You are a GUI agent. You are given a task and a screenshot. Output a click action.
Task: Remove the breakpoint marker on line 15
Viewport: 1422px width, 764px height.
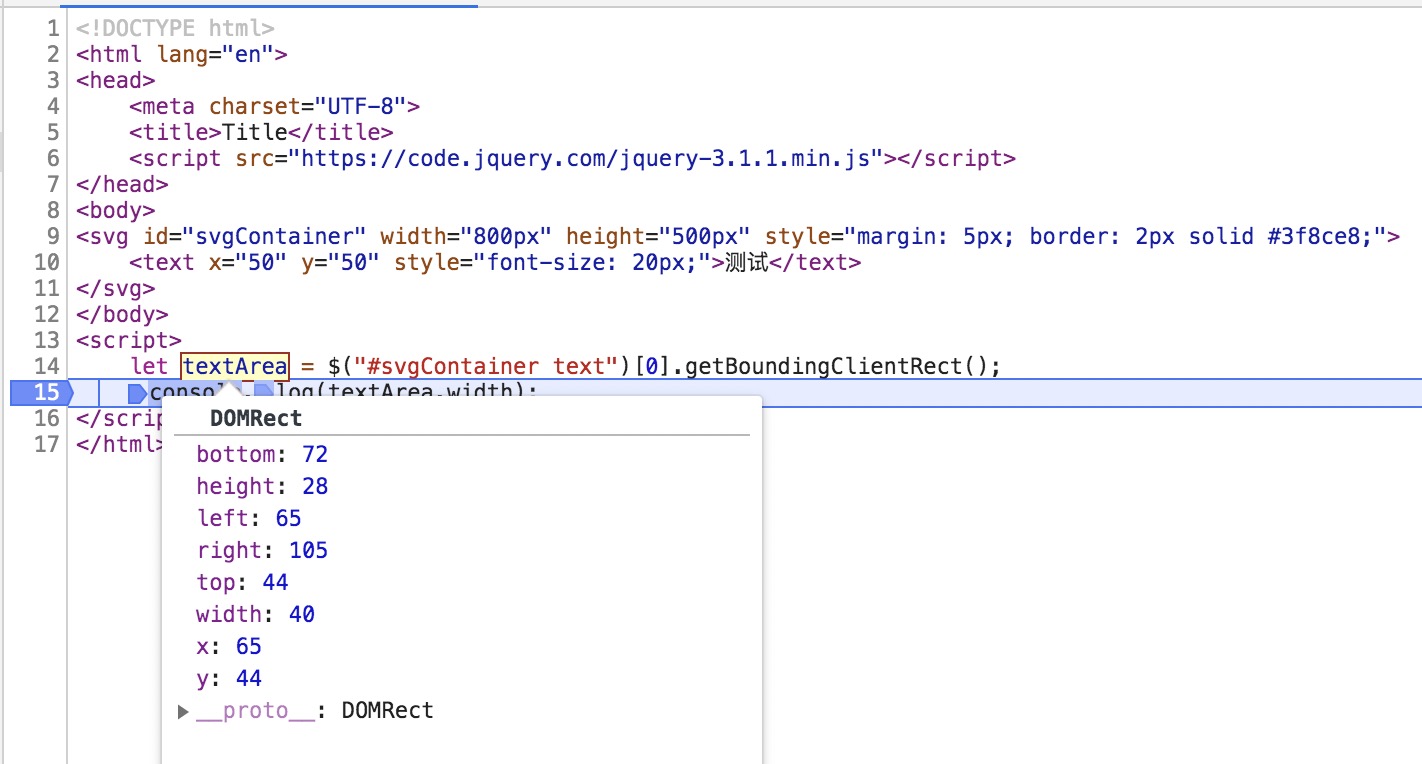click(40, 392)
